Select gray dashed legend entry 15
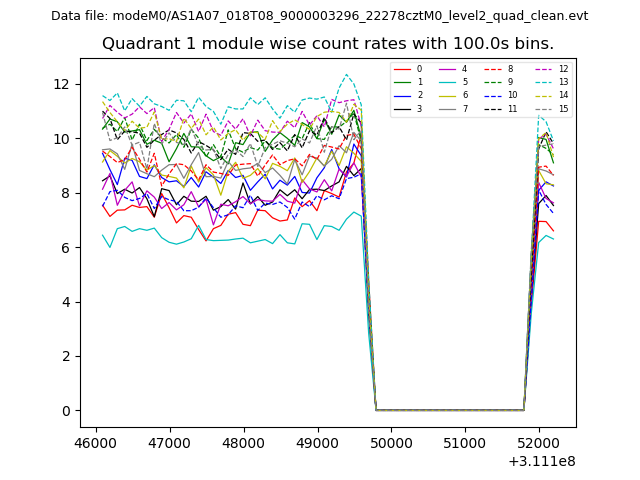This screenshot has width=640, height=480. (546, 108)
